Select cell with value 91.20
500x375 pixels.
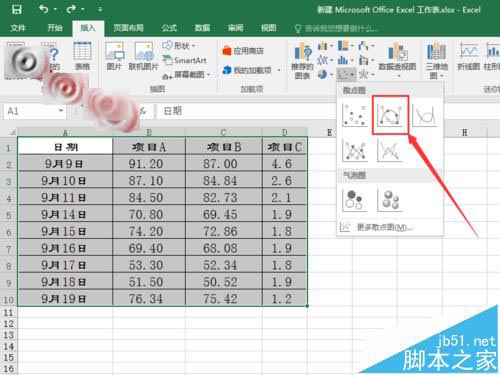[149, 163]
